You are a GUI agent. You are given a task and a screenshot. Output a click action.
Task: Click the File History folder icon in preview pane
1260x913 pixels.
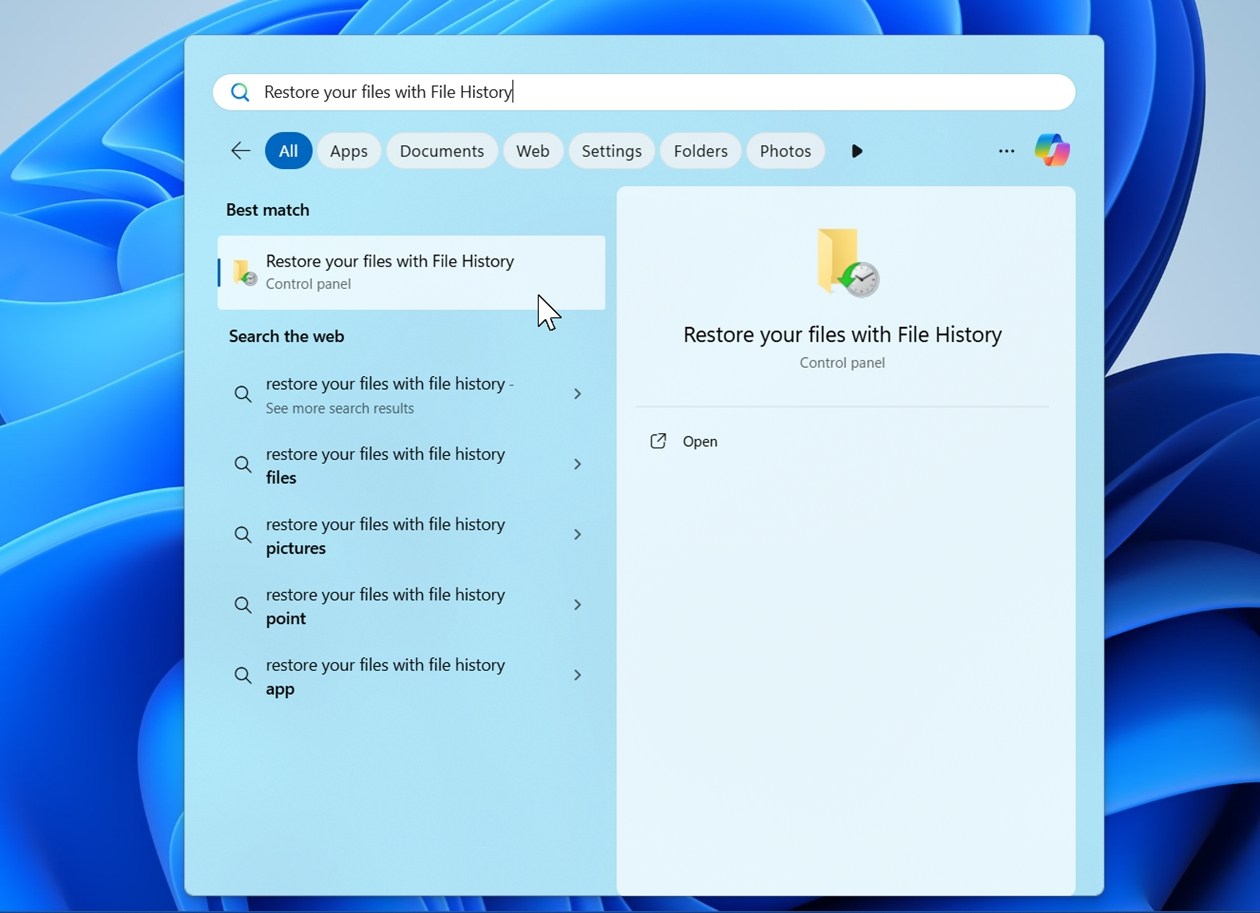843,263
